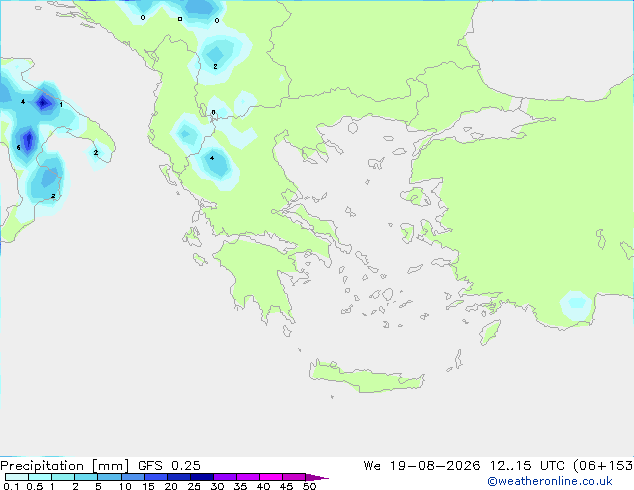Open the weatheronline.co.uk copyright link
634x490 pixels.
[x=550, y=481]
